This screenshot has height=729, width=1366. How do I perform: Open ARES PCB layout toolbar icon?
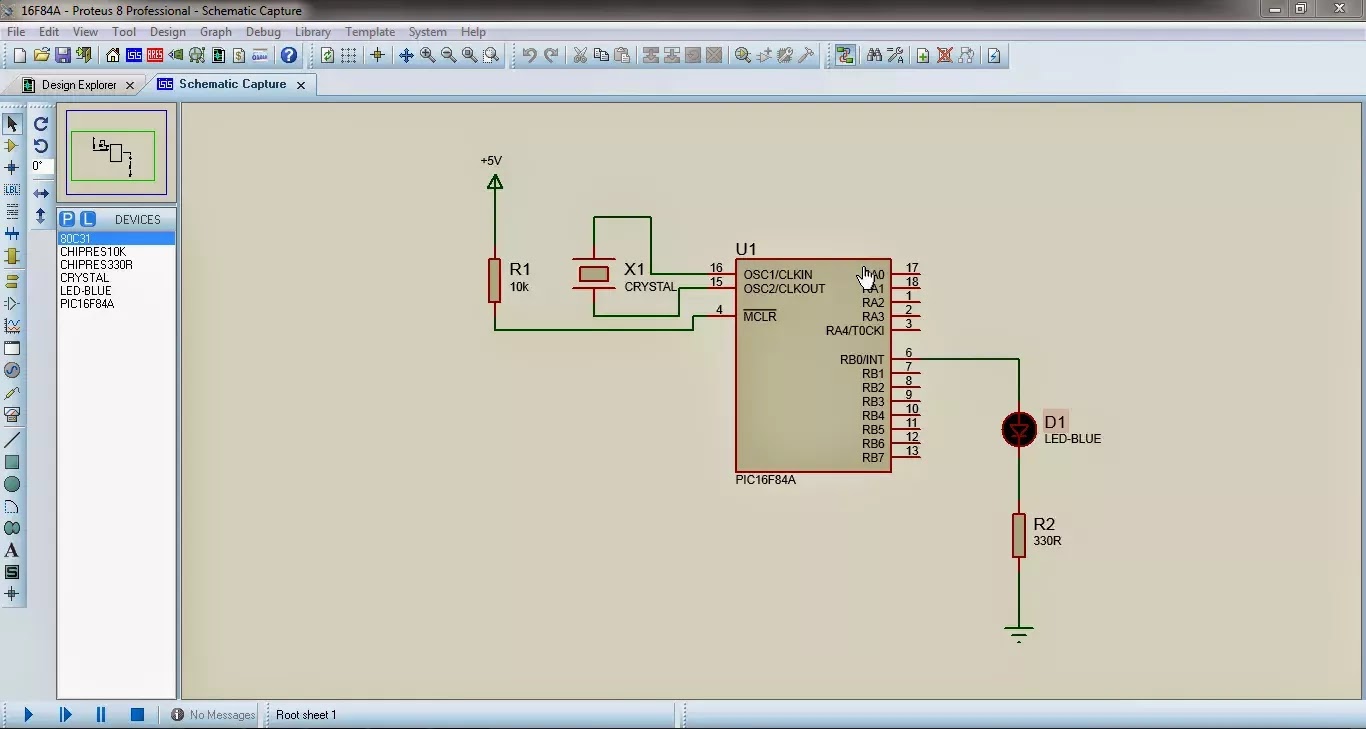click(154, 55)
